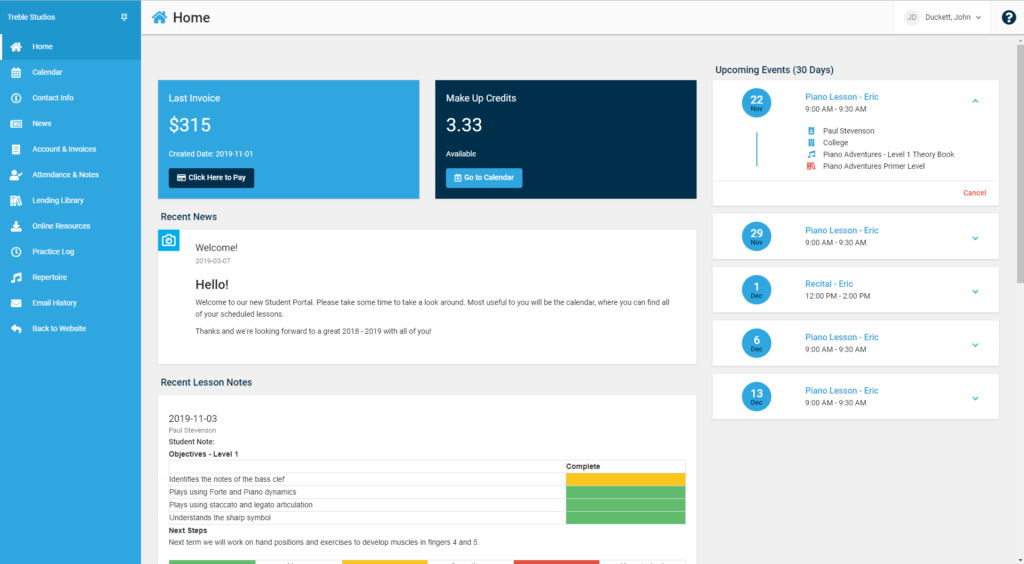Click green status cell for sharp symbol objective
The height and width of the screenshot is (564, 1024).
625,518
